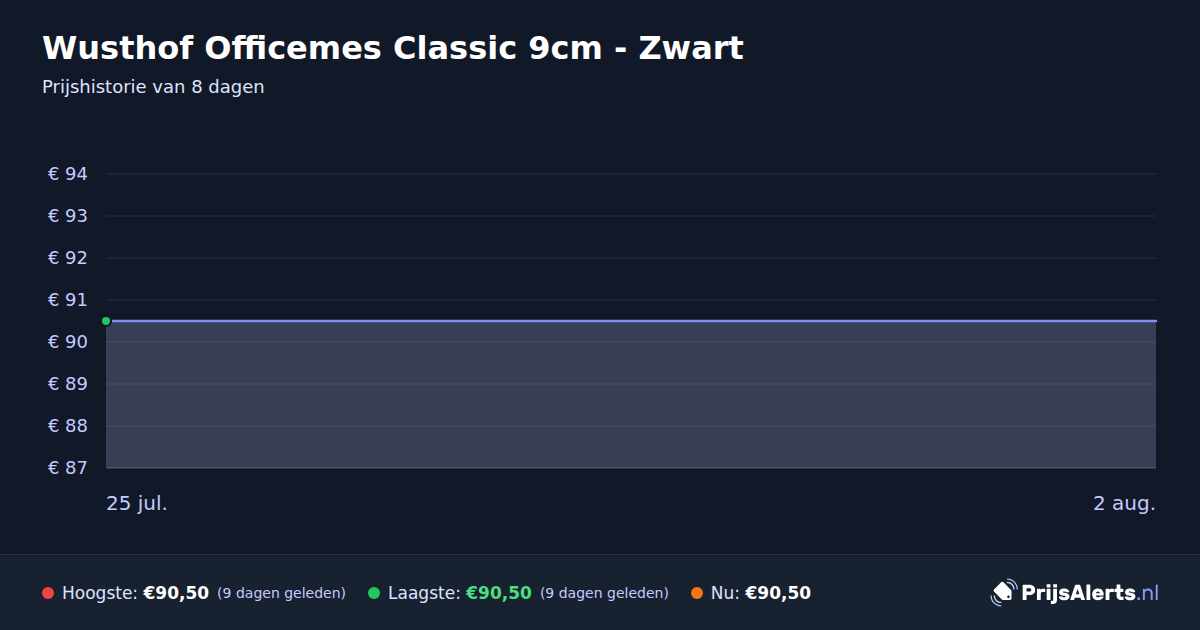The height and width of the screenshot is (630, 1200).
Task: Click the € 87 axis label
Action: point(68,468)
